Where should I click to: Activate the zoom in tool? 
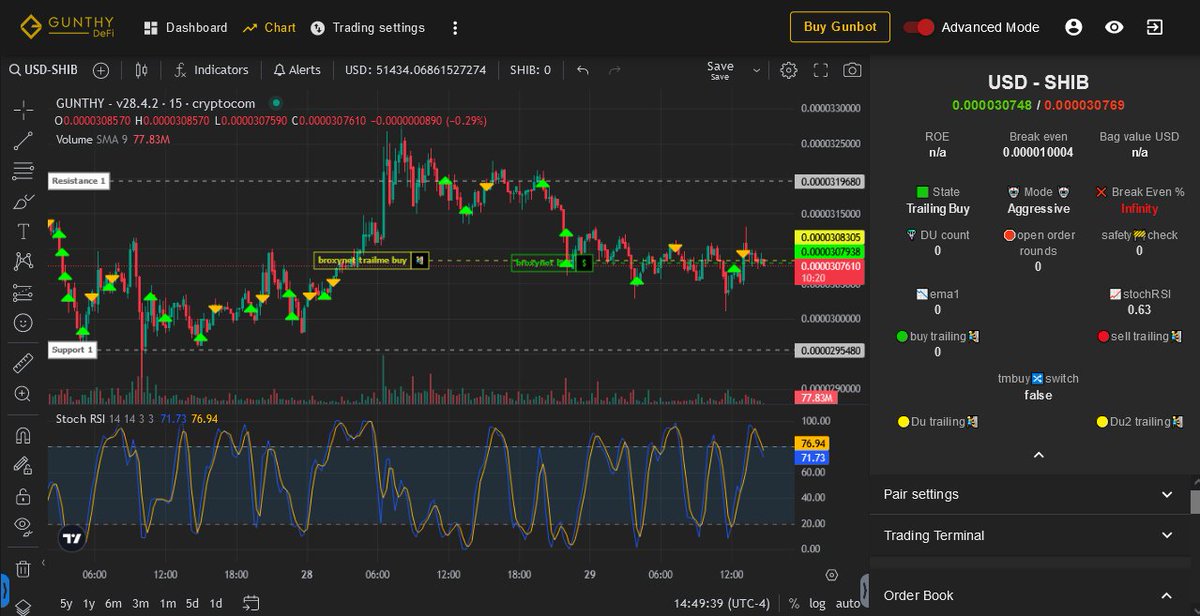click(x=23, y=394)
